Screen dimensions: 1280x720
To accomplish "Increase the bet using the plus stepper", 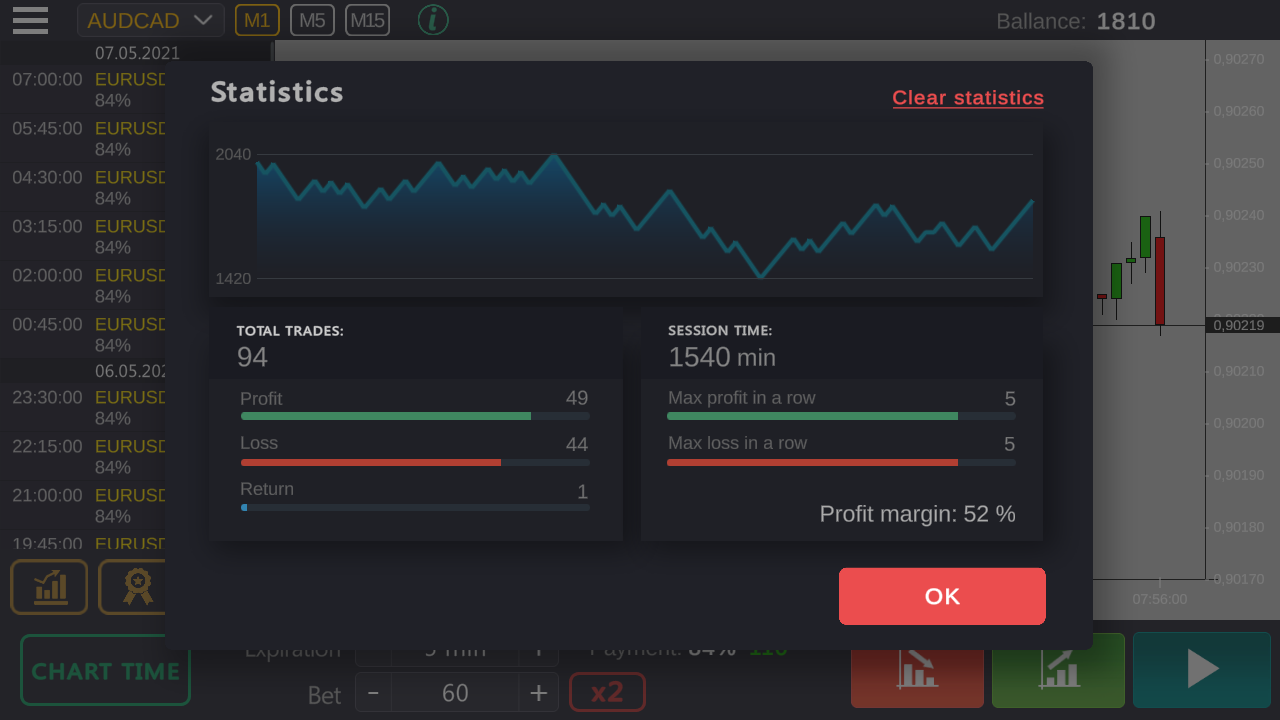I will tap(539, 692).
